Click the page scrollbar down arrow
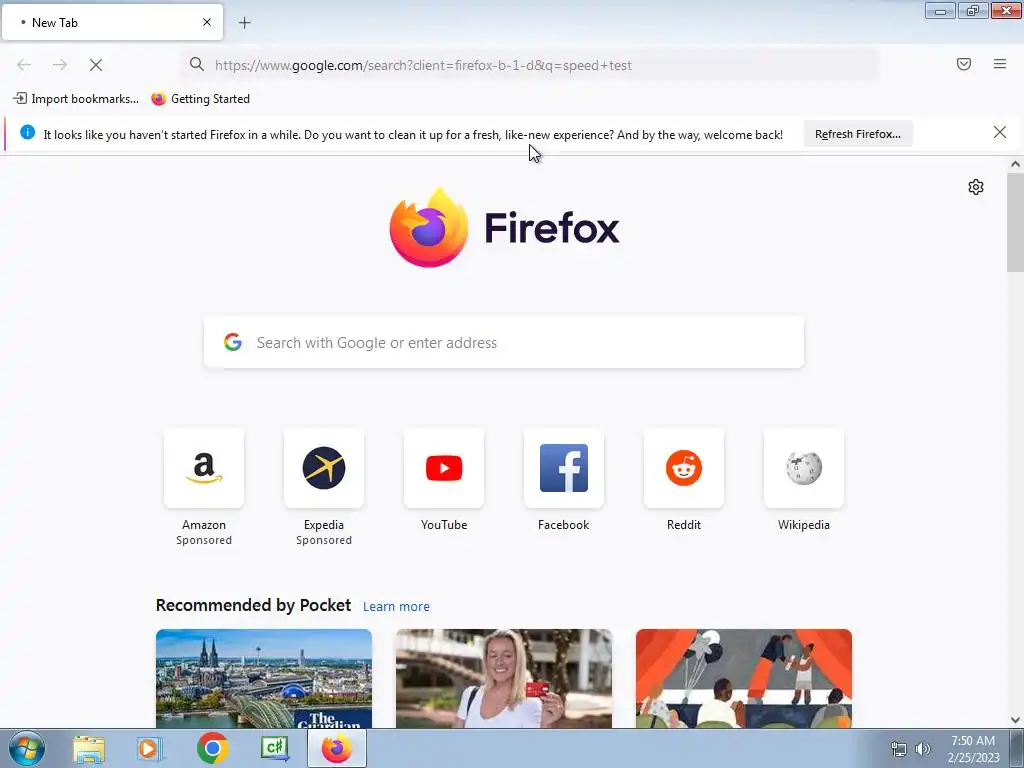The height and width of the screenshot is (768, 1024). [x=1015, y=720]
